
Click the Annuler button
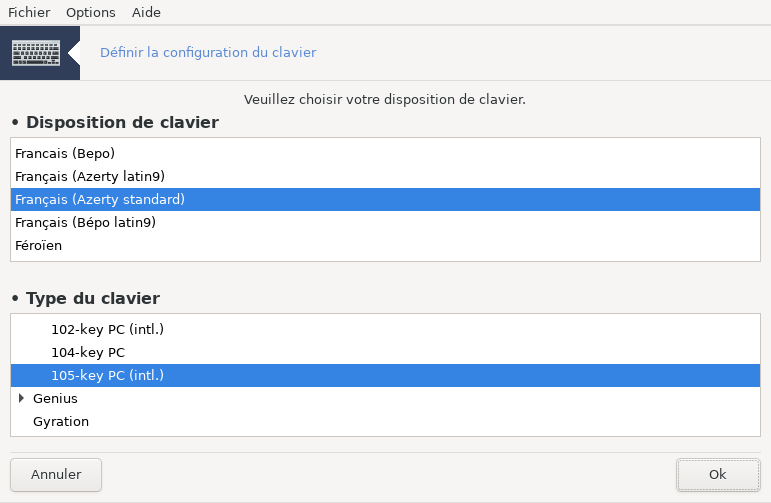click(x=56, y=474)
